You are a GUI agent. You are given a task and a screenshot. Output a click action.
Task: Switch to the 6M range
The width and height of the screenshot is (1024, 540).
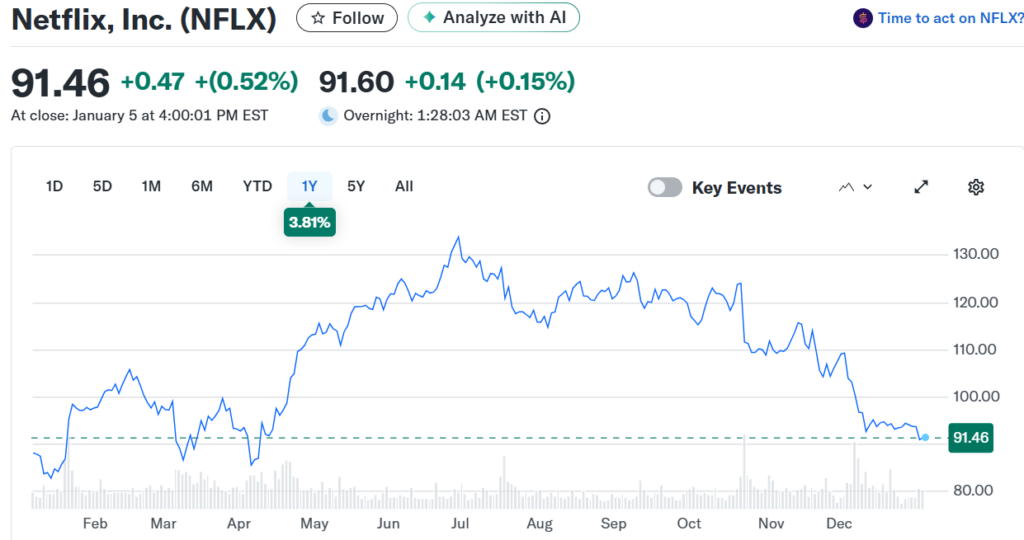(x=202, y=186)
